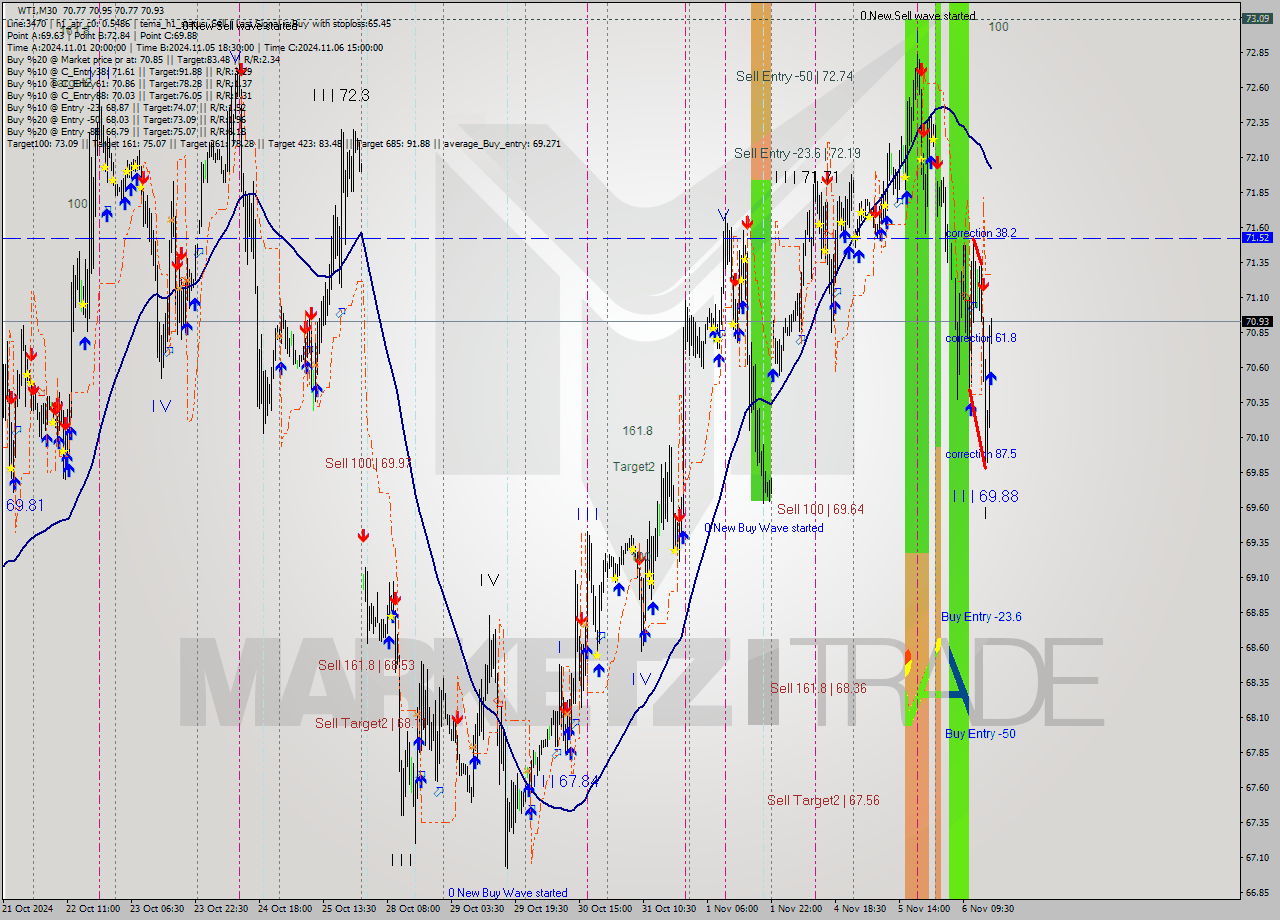This screenshot has width=1280, height=920.
Task: Click the '1 Nov 22:00' time label
Action: point(796,909)
